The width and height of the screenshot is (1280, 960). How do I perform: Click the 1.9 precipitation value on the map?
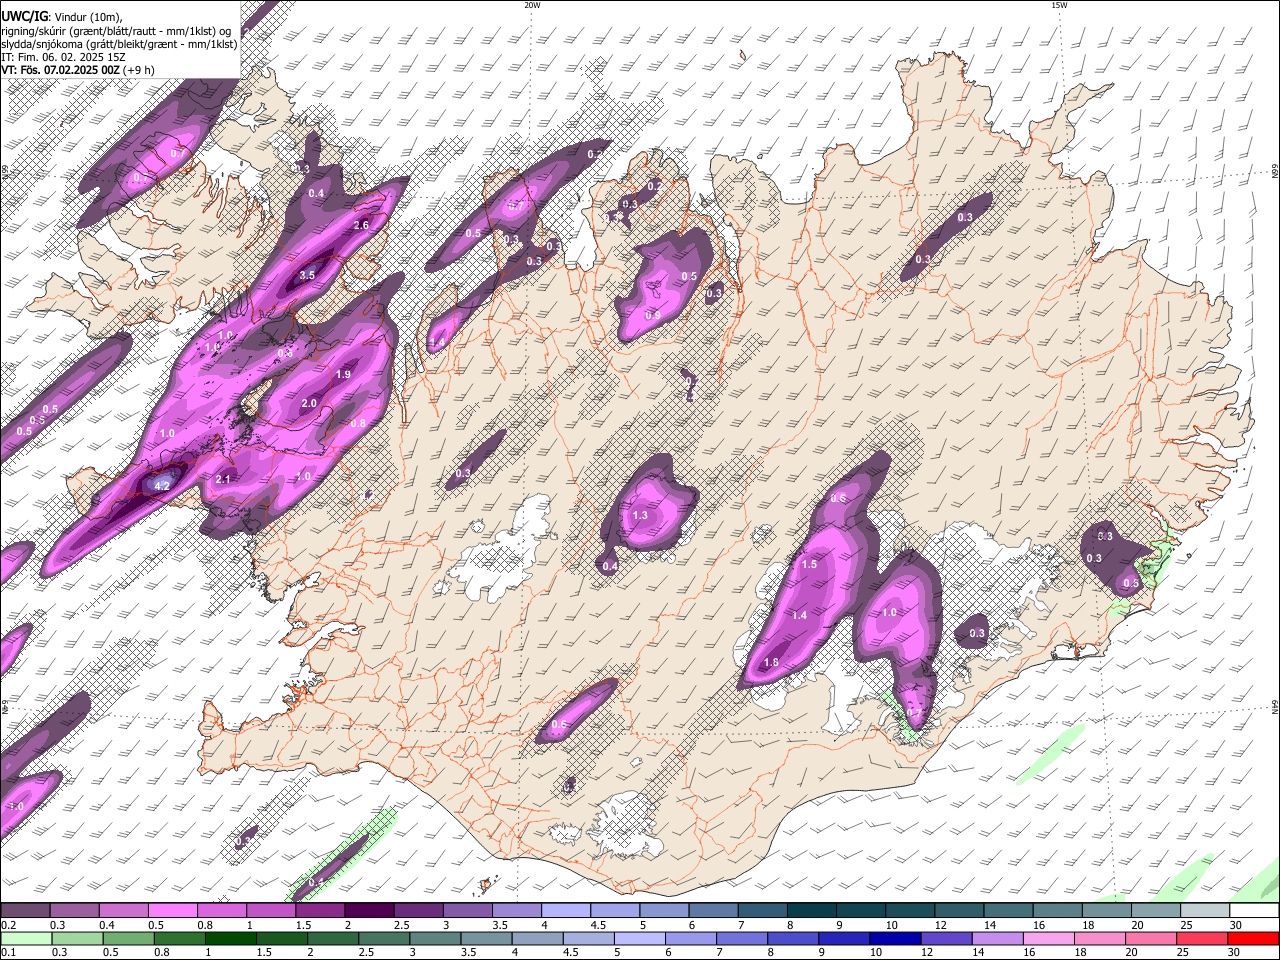[x=342, y=374]
